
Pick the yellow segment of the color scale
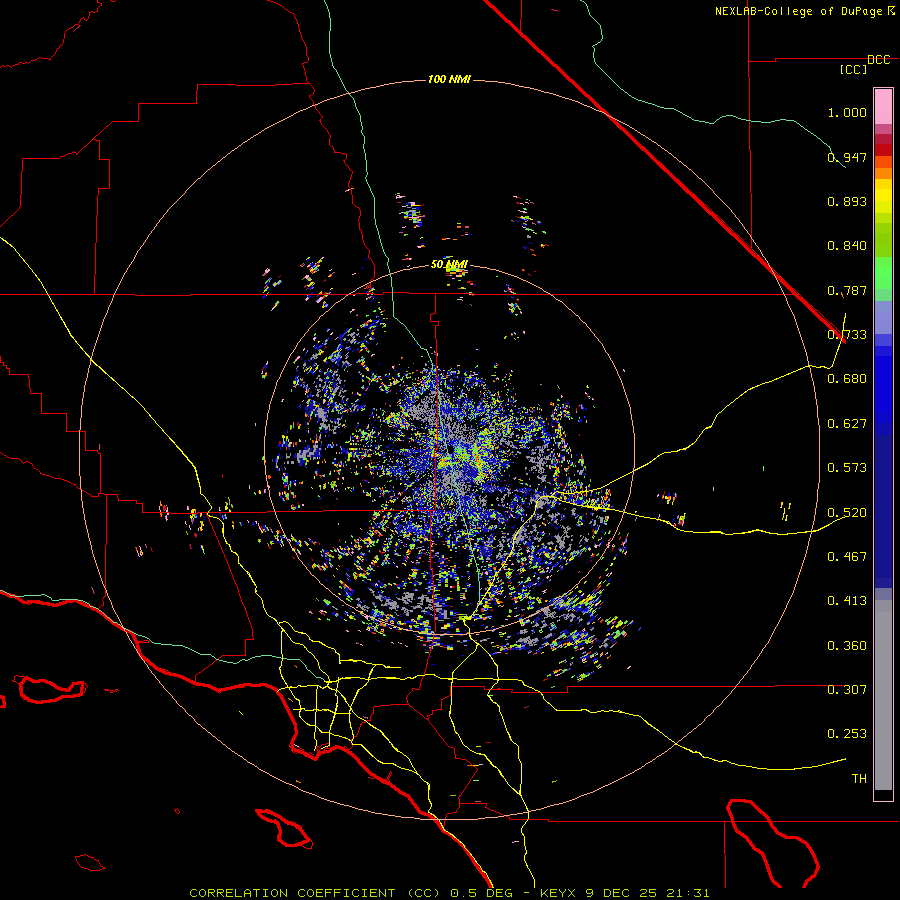click(883, 196)
